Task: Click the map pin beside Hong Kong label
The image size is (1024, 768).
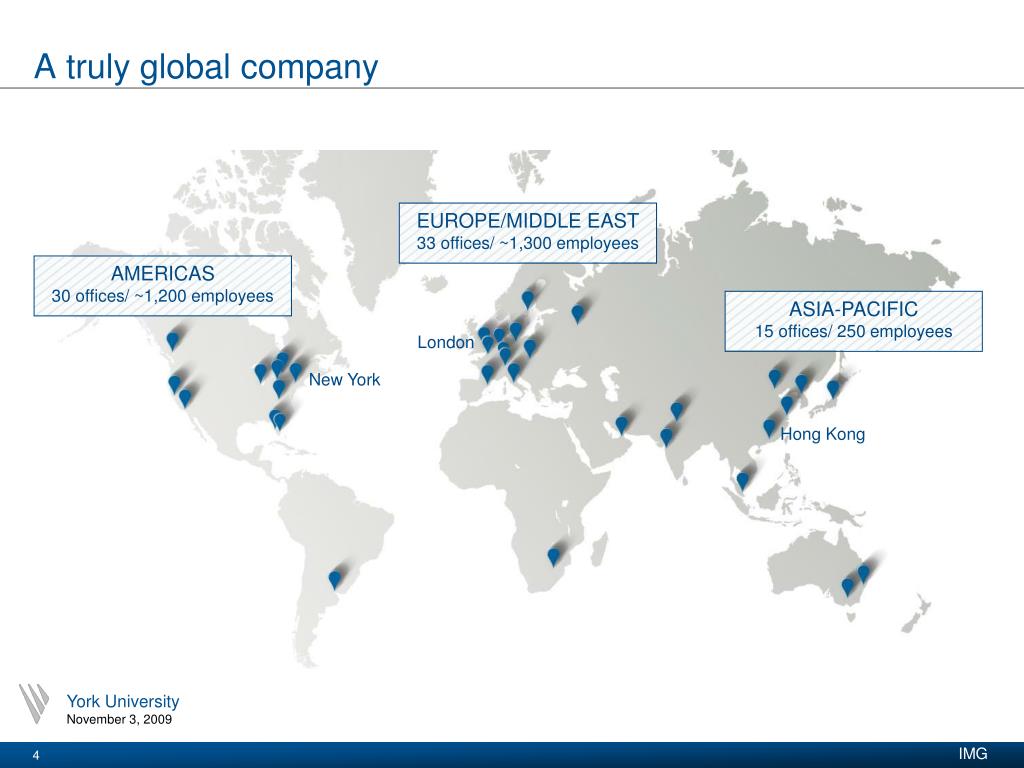Action: click(769, 428)
